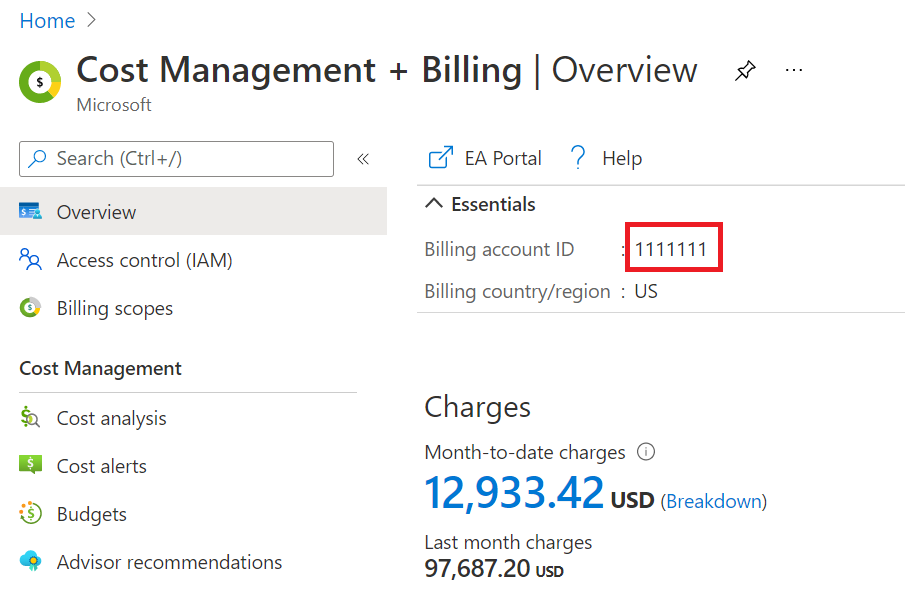This screenshot has height=594, width=905.
Task: Collapse the Essentials section
Action: click(x=434, y=204)
